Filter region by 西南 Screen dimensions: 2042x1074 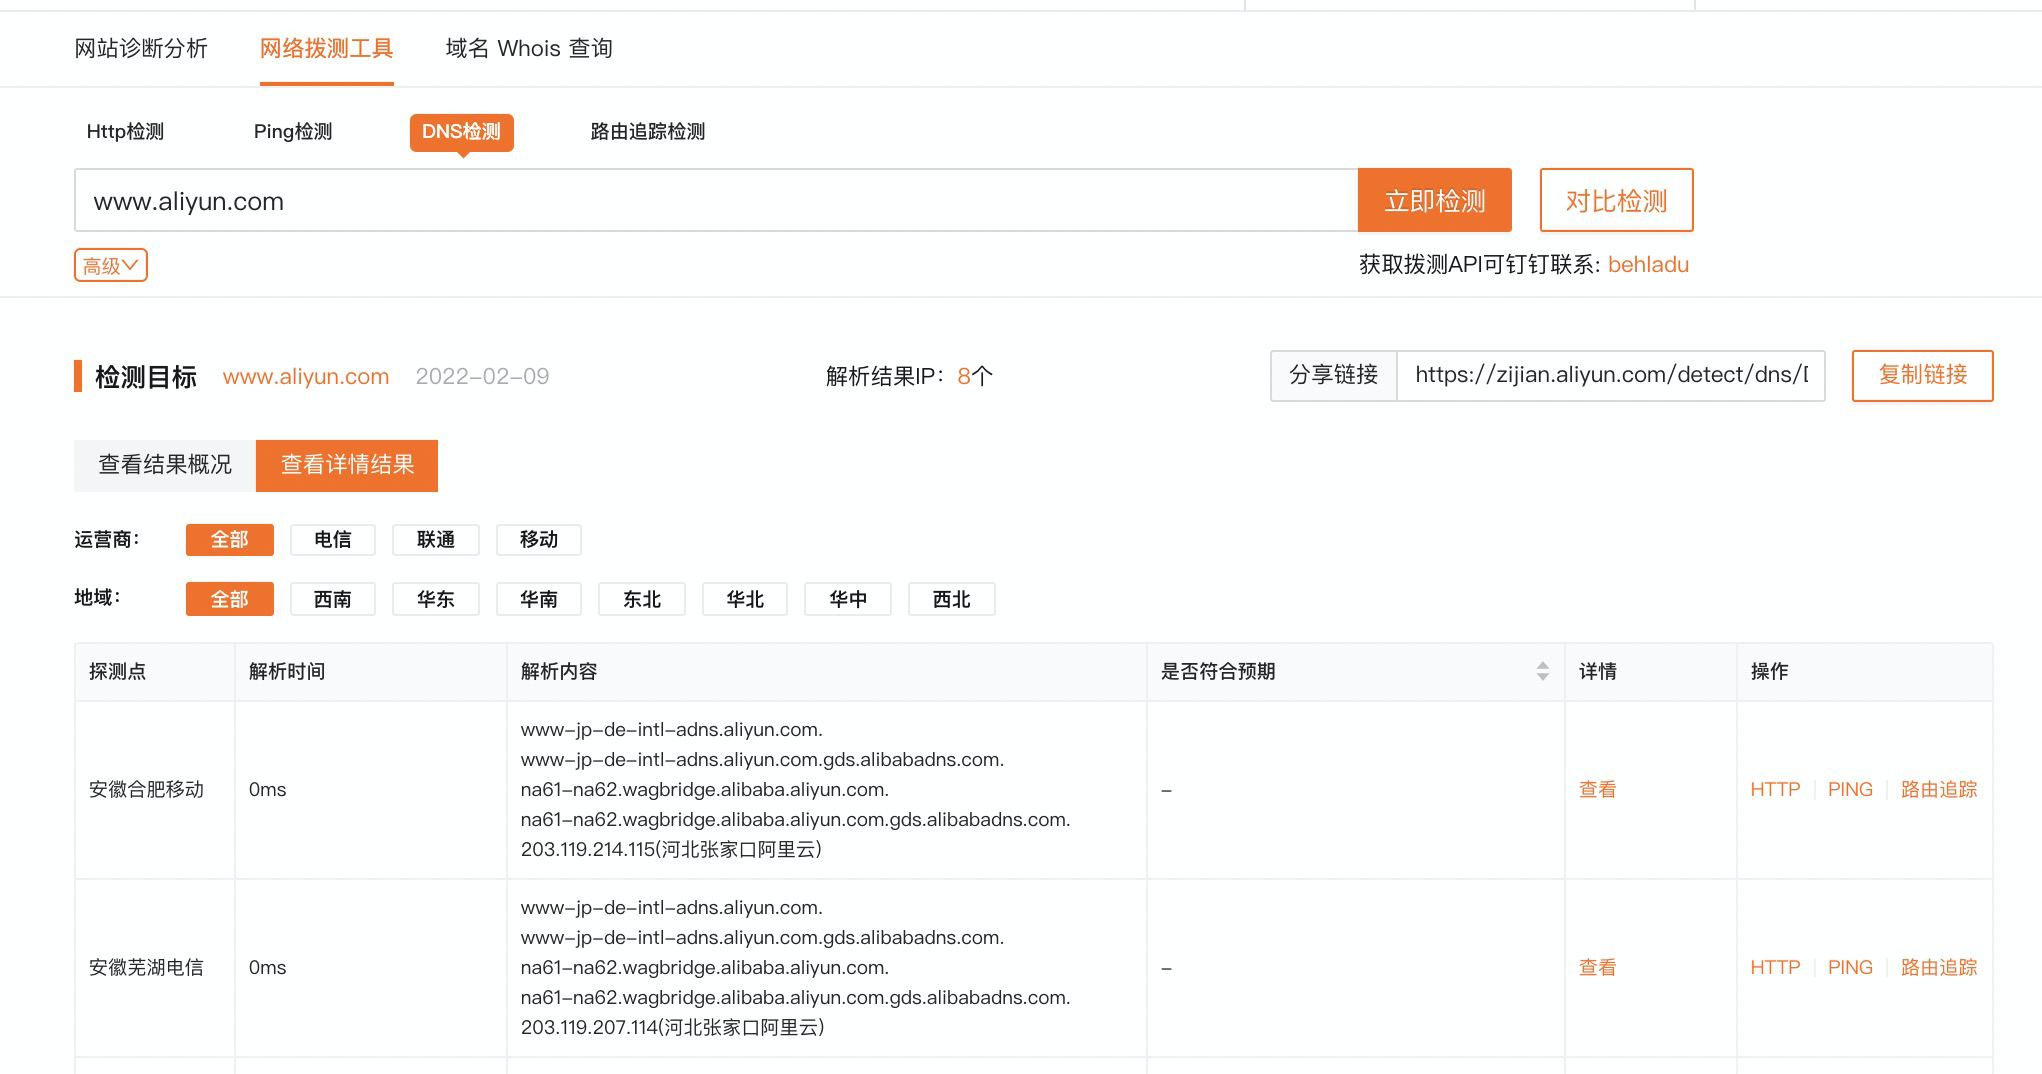pyautogui.click(x=333, y=599)
